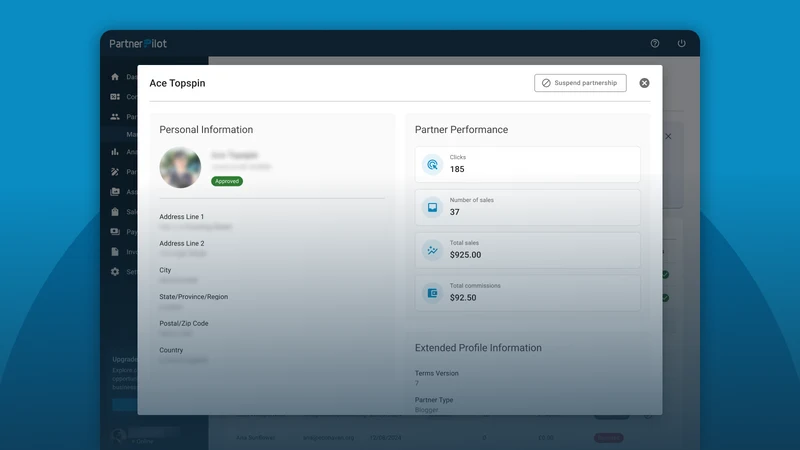Open the Dashboard home icon in sidebar
Screen dimensions: 800x450
(115, 77)
